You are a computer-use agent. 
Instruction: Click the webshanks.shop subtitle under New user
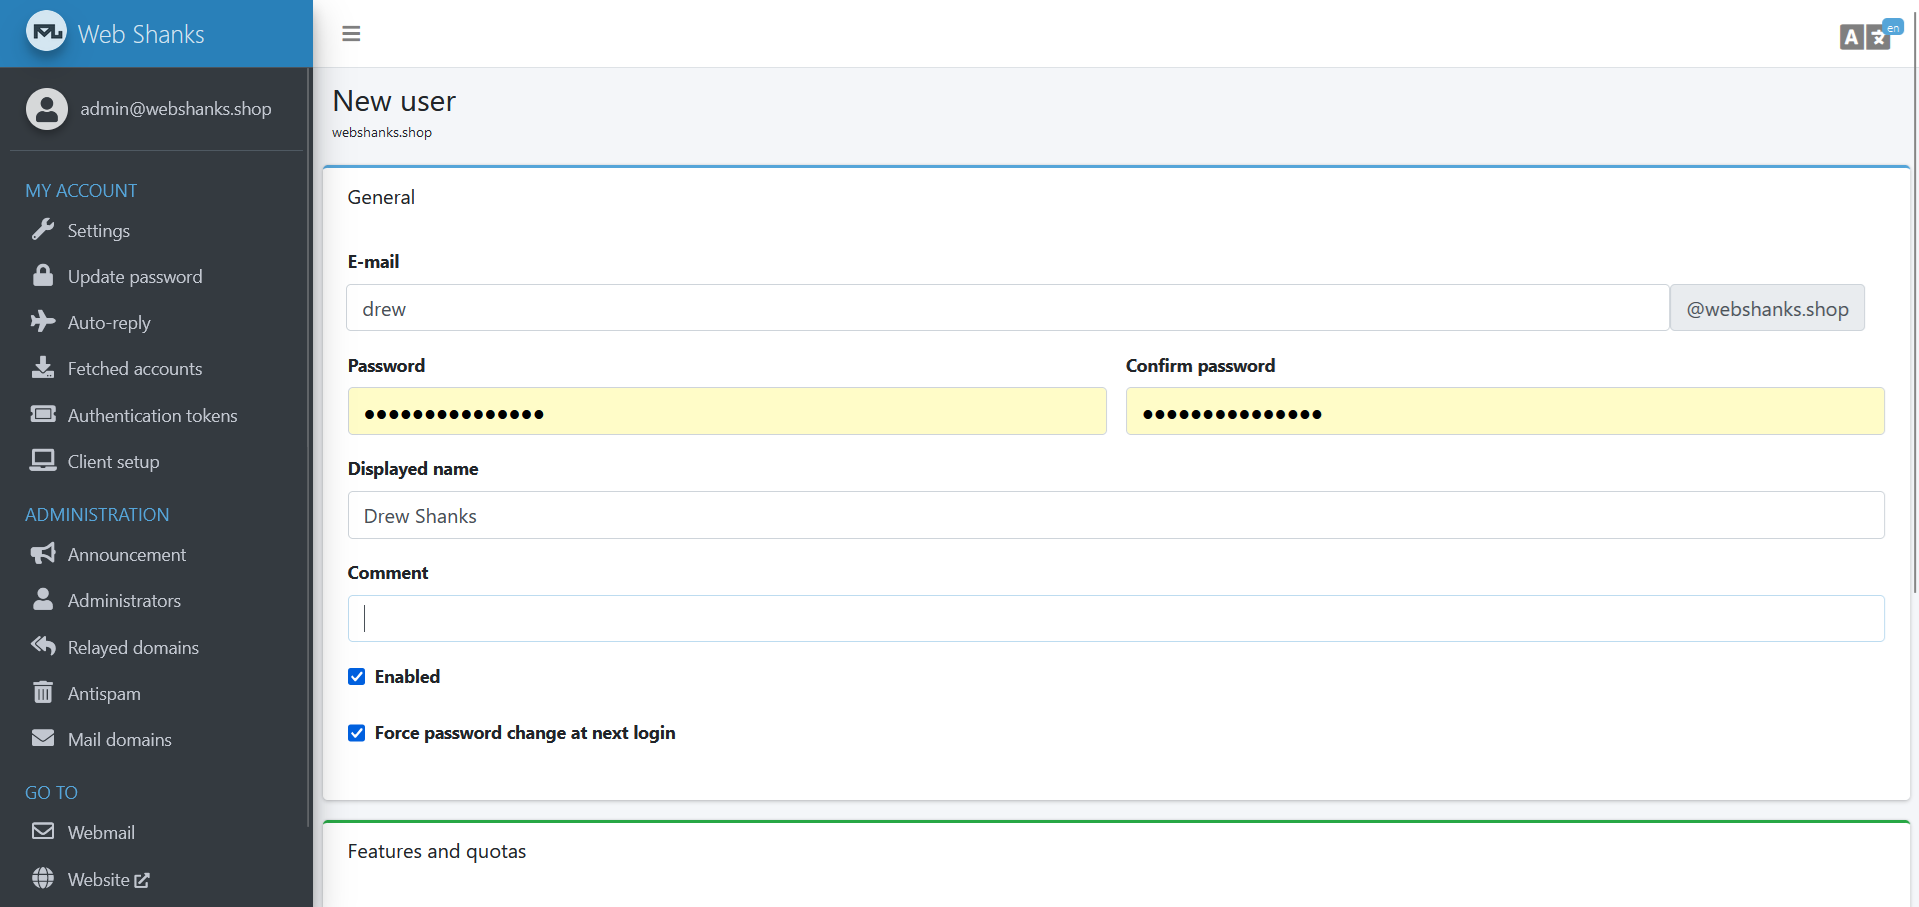(x=382, y=132)
